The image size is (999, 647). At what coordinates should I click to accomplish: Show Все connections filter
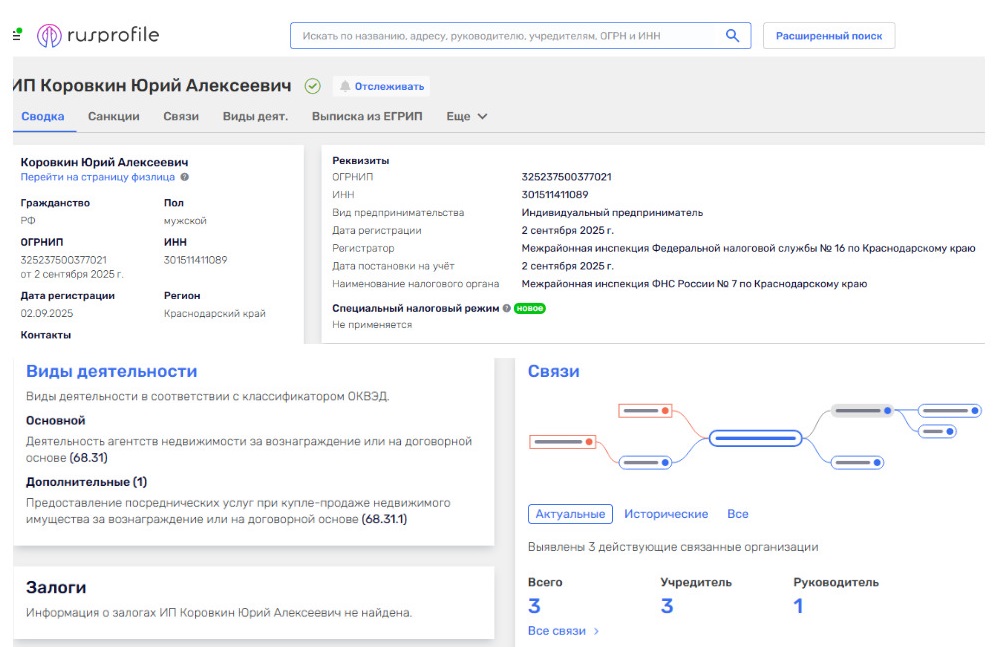click(738, 514)
